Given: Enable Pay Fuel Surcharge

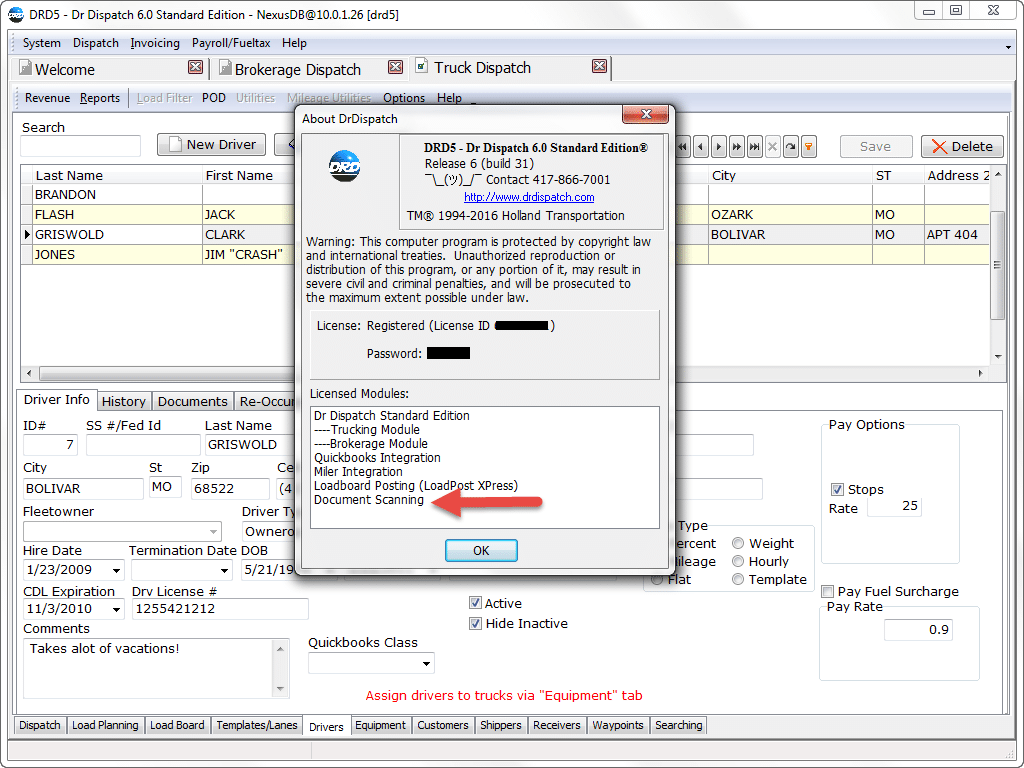Looking at the screenshot, I should coord(827,591).
